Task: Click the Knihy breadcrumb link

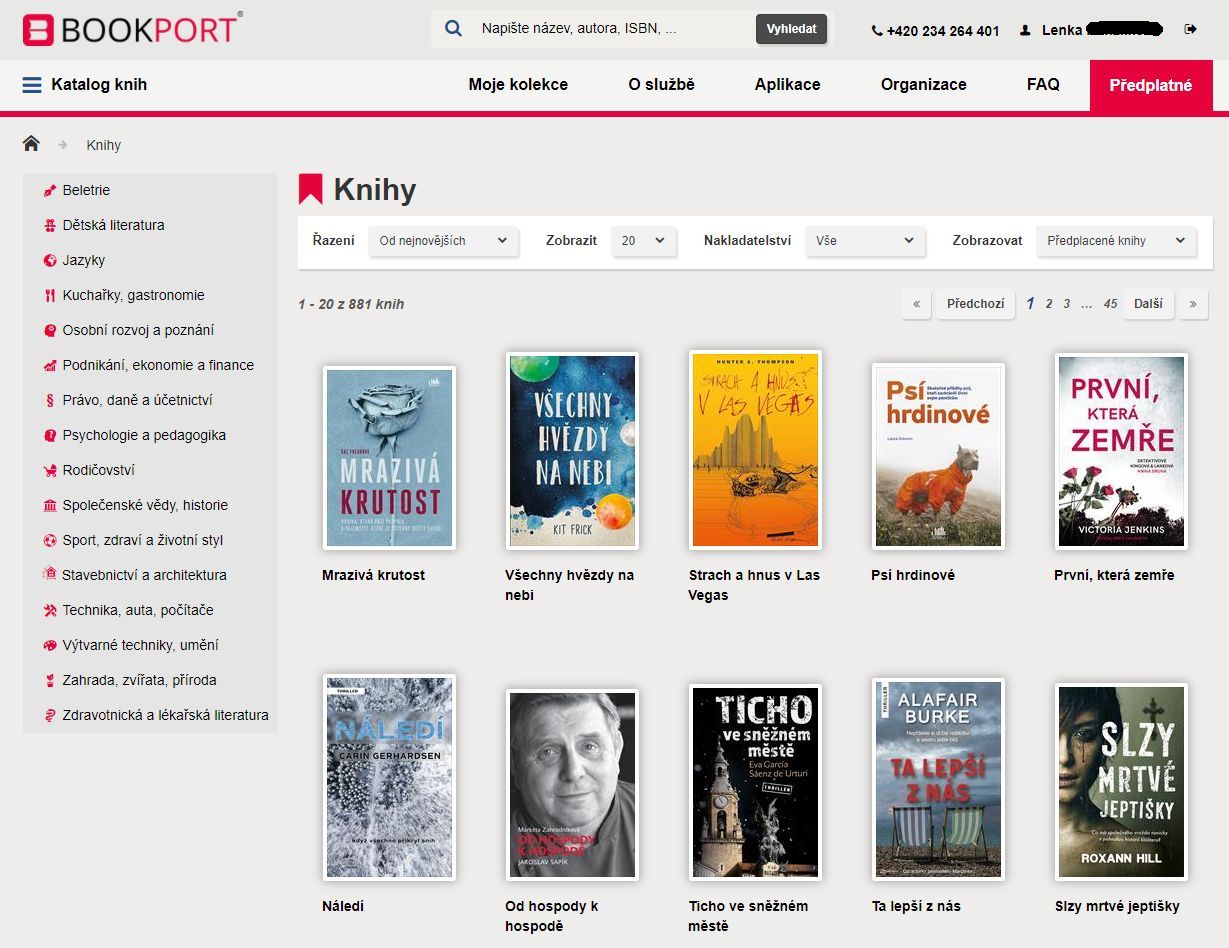Action: (104, 145)
